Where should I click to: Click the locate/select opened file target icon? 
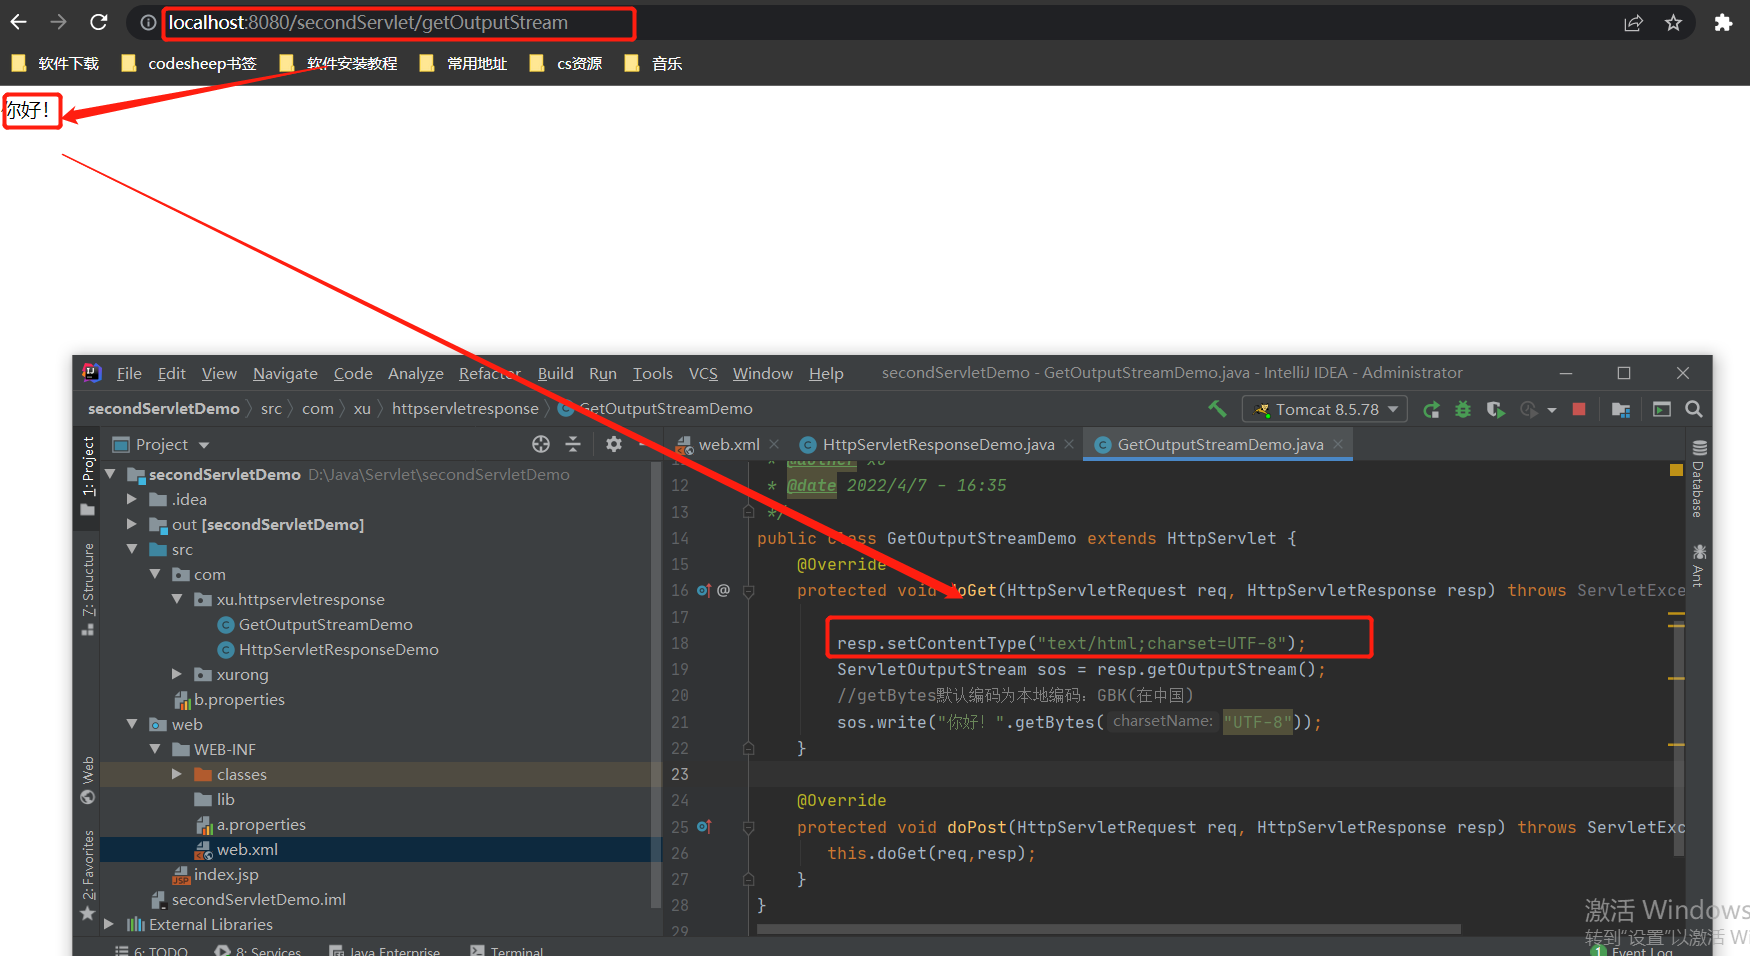point(541,444)
